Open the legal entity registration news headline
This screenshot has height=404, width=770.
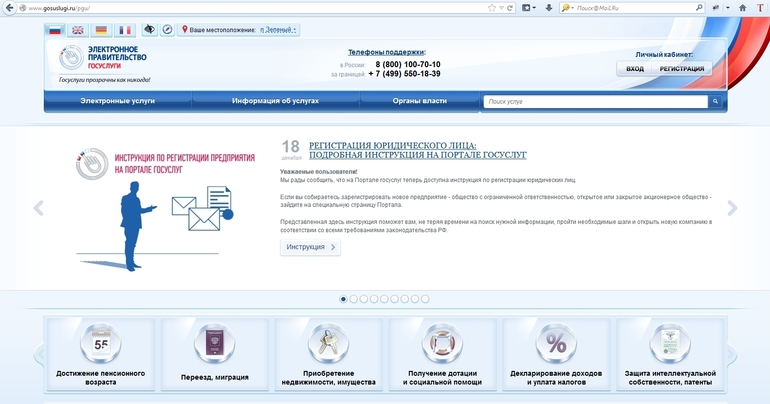click(x=417, y=150)
